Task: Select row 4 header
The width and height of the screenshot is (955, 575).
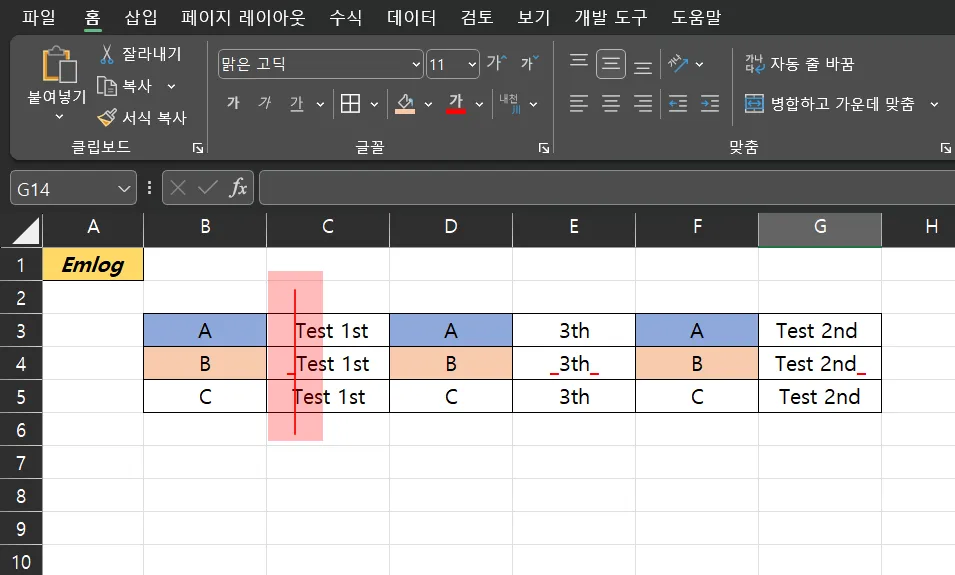Action: [21, 364]
